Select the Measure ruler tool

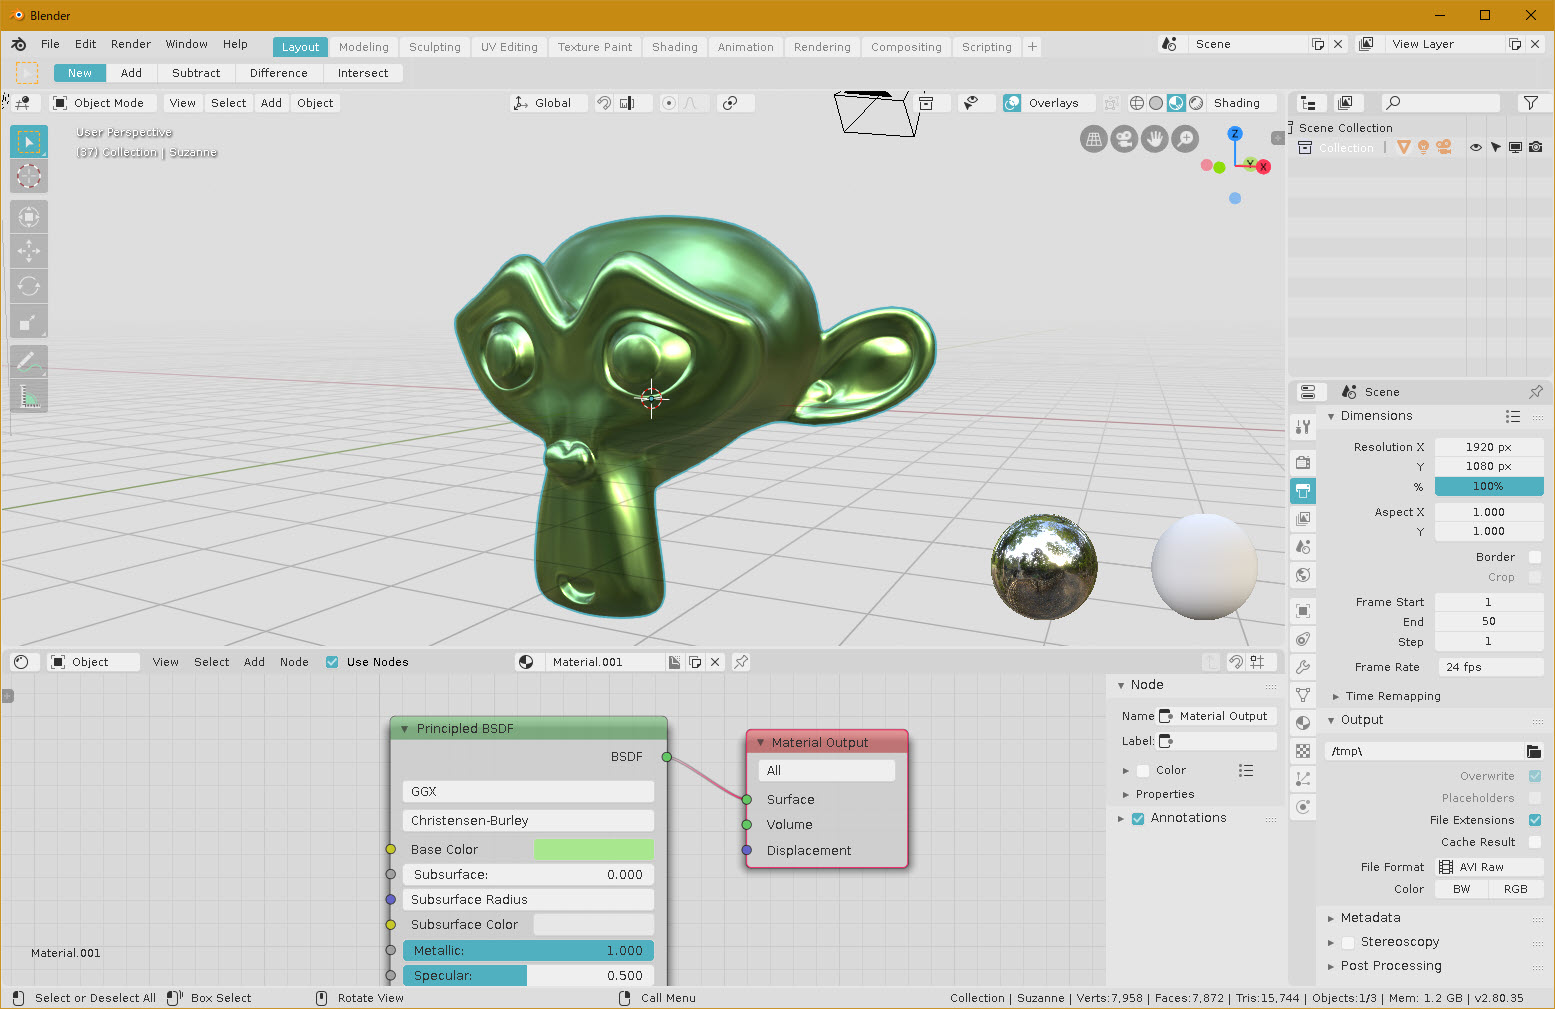click(x=29, y=396)
